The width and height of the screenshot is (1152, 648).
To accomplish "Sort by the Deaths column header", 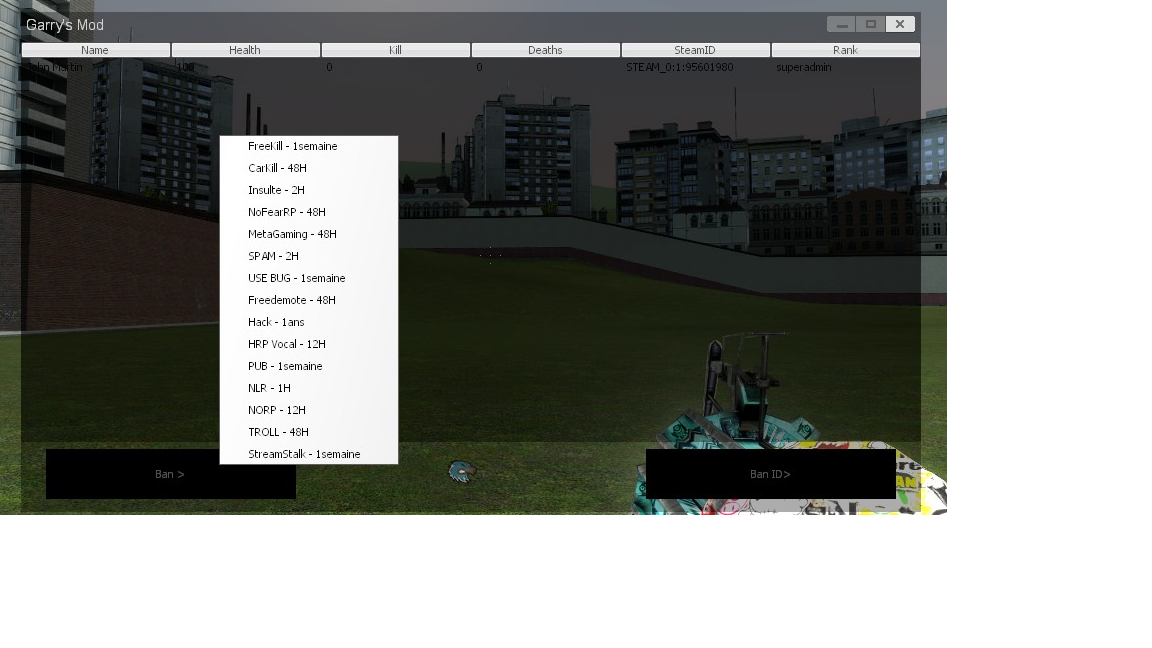I will coord(545,50).
